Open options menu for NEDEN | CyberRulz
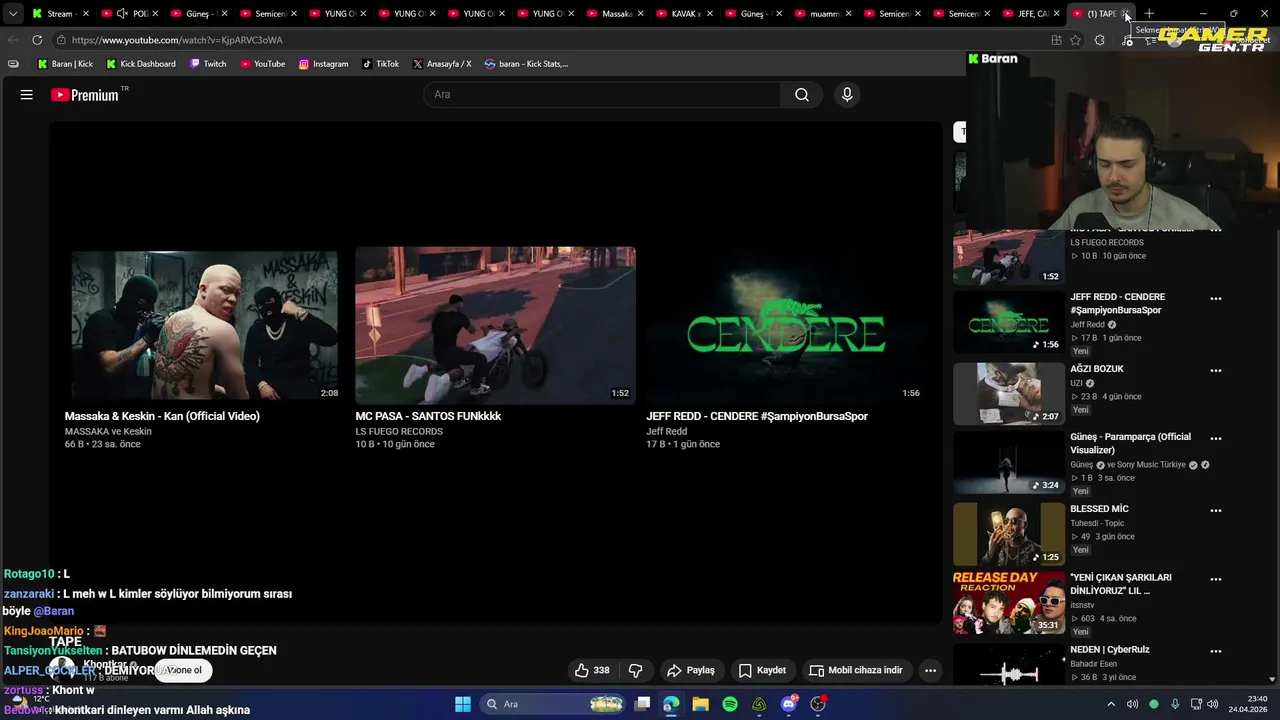 [1216, 651]
